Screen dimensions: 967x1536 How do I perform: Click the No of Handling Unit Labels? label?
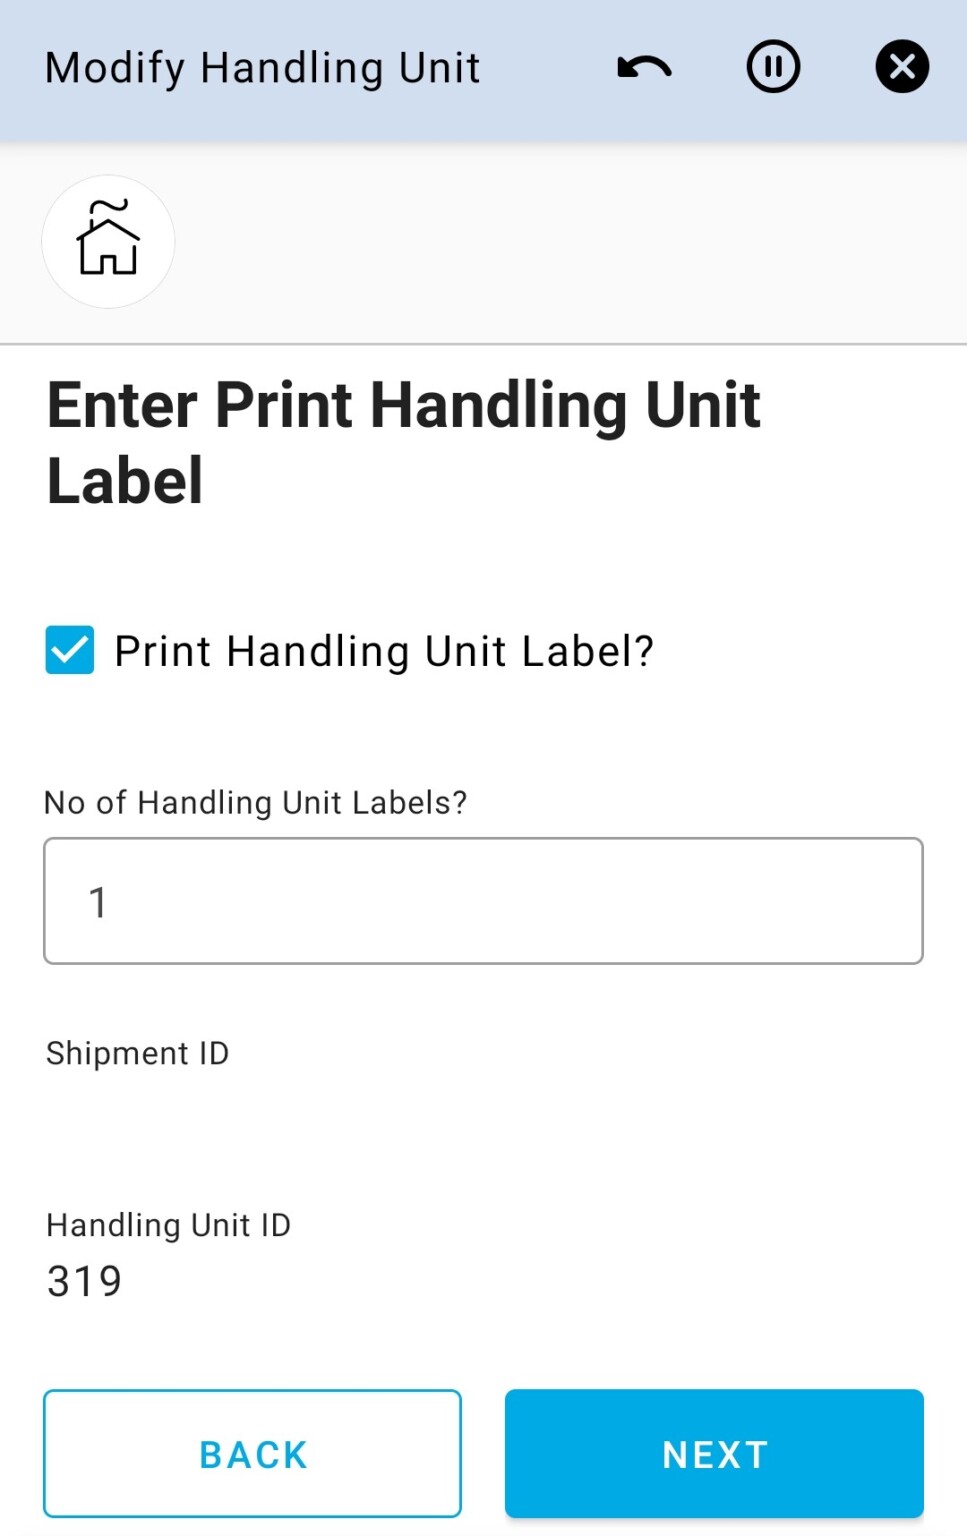click(255, 802)
